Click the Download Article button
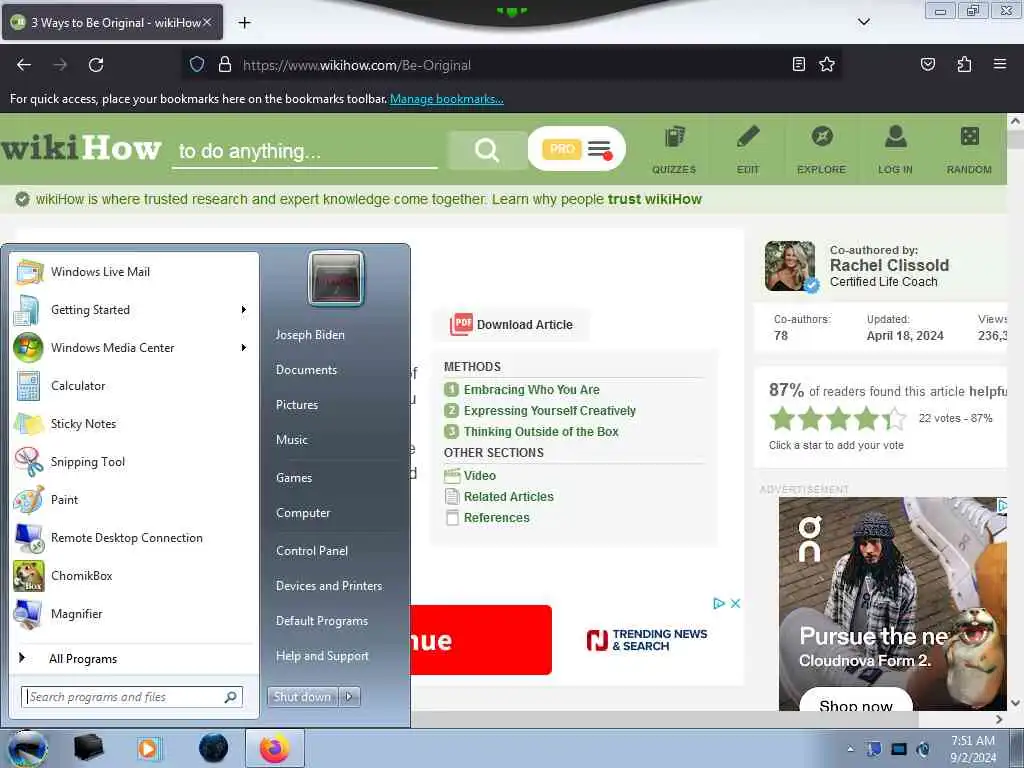 click(x=511, y=325)
